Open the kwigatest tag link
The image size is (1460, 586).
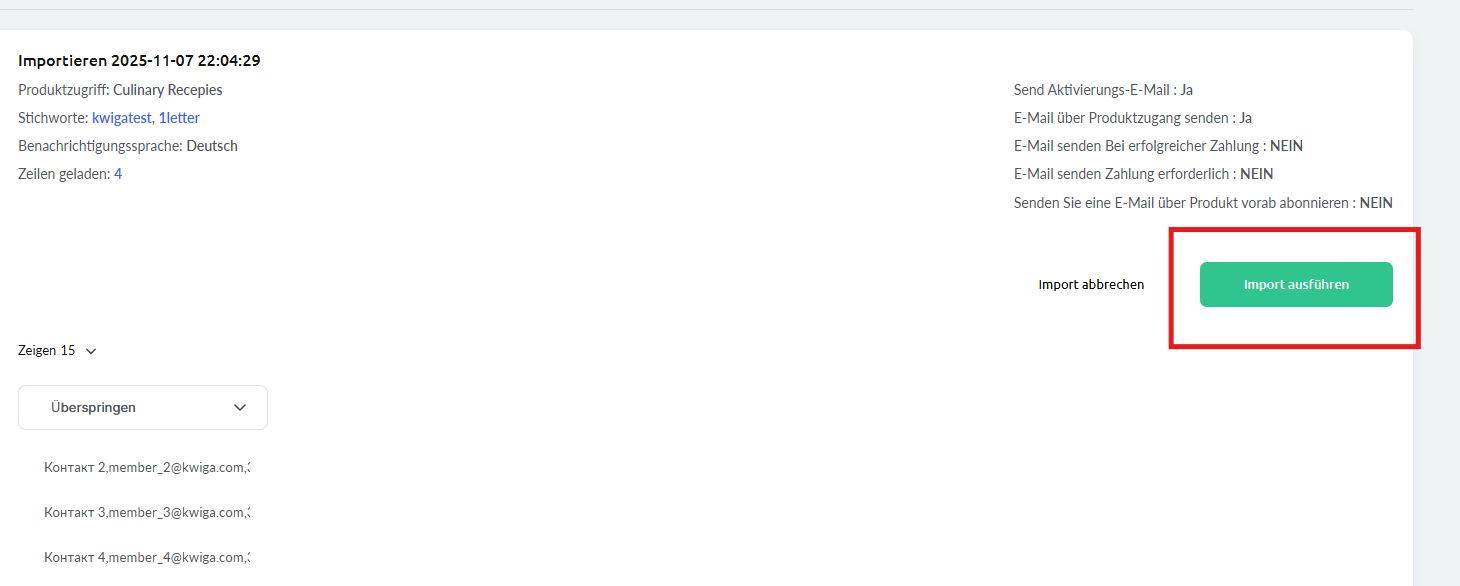(122, 118)
